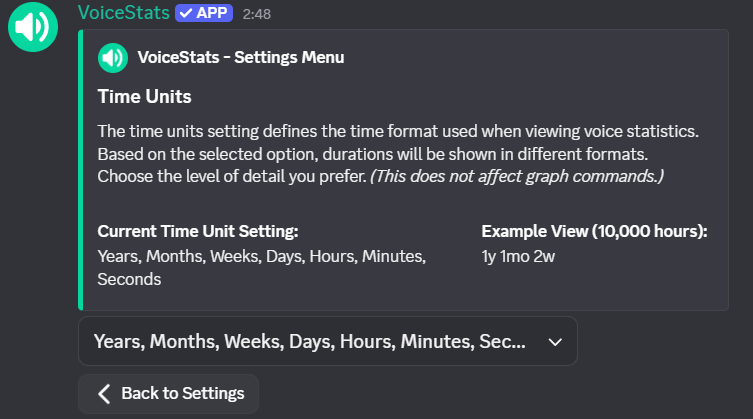Click the dropdown chevron arrow
The image size is (753, 419).
click(x=556, y=342)
